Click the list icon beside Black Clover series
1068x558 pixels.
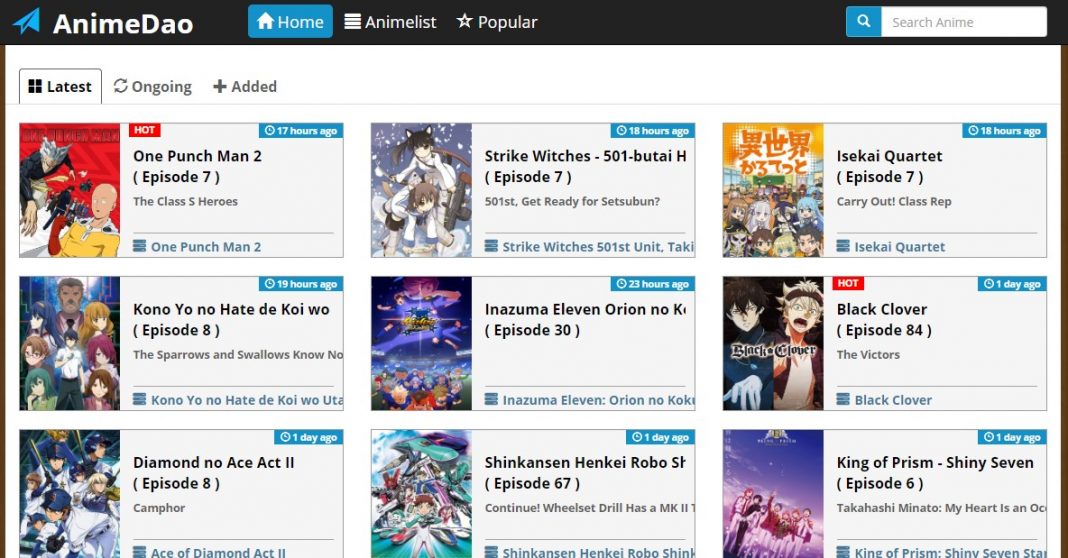pos(843,399)
